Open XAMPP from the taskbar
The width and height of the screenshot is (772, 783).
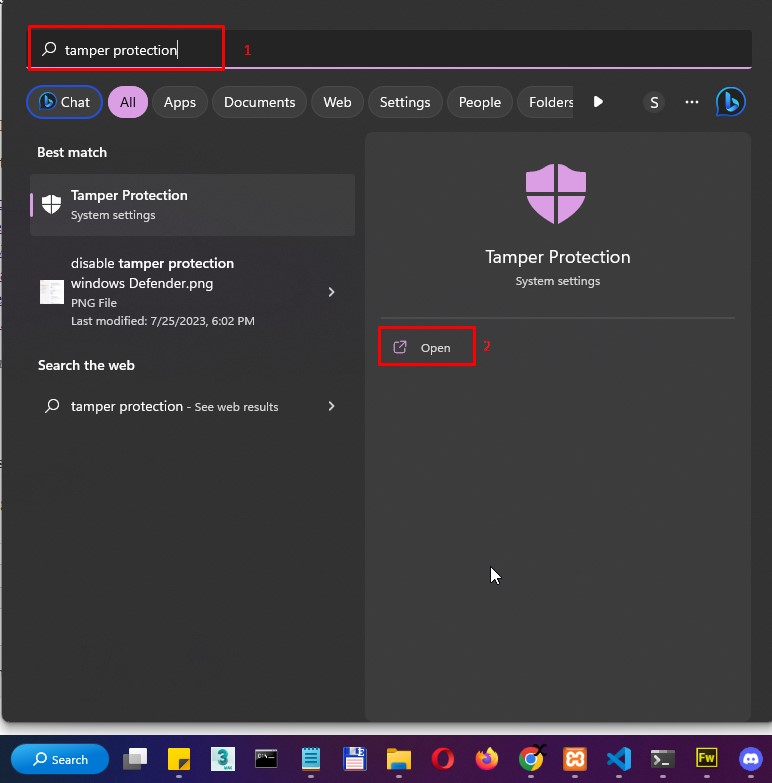pyautogui.click(x=575, y=759)
